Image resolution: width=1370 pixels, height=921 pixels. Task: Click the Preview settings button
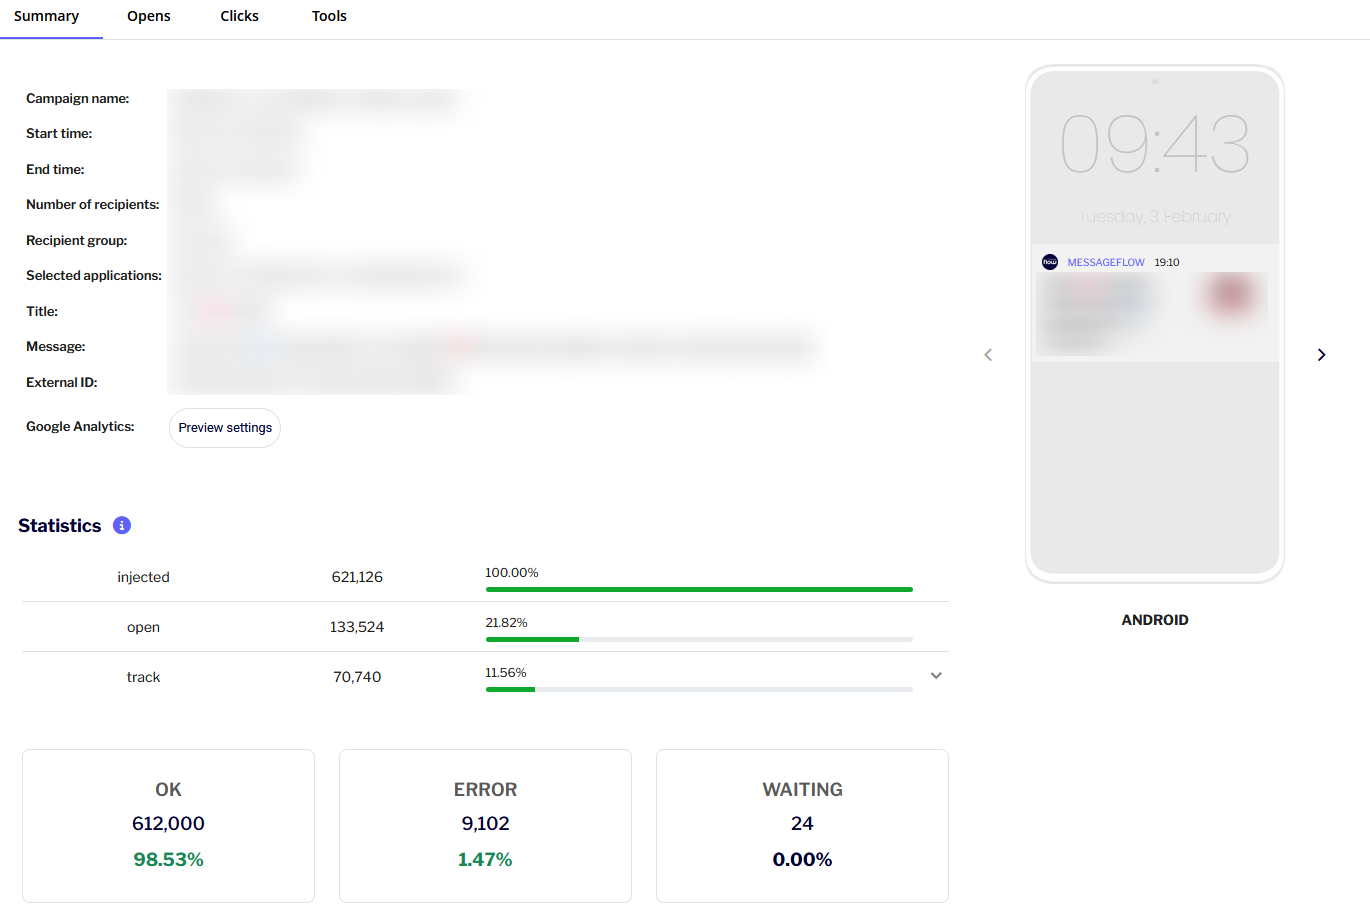[225, 428]
